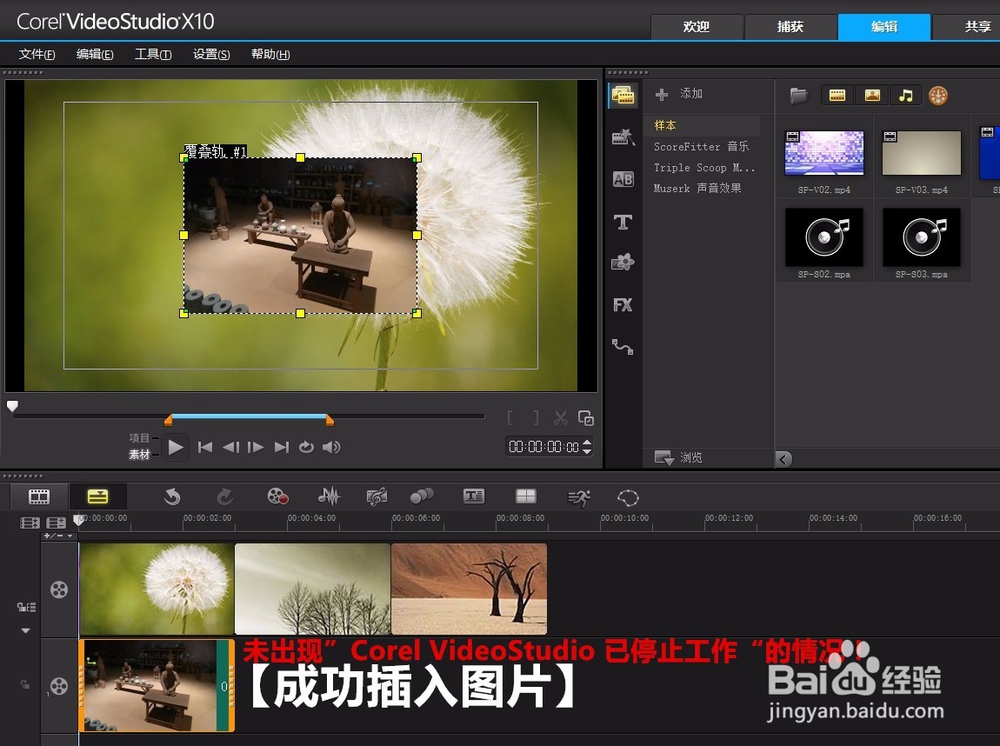Switch to Timeline view
Image resolution: width=1000 pixels, height=746 pixels.
(x=98, y=496)
